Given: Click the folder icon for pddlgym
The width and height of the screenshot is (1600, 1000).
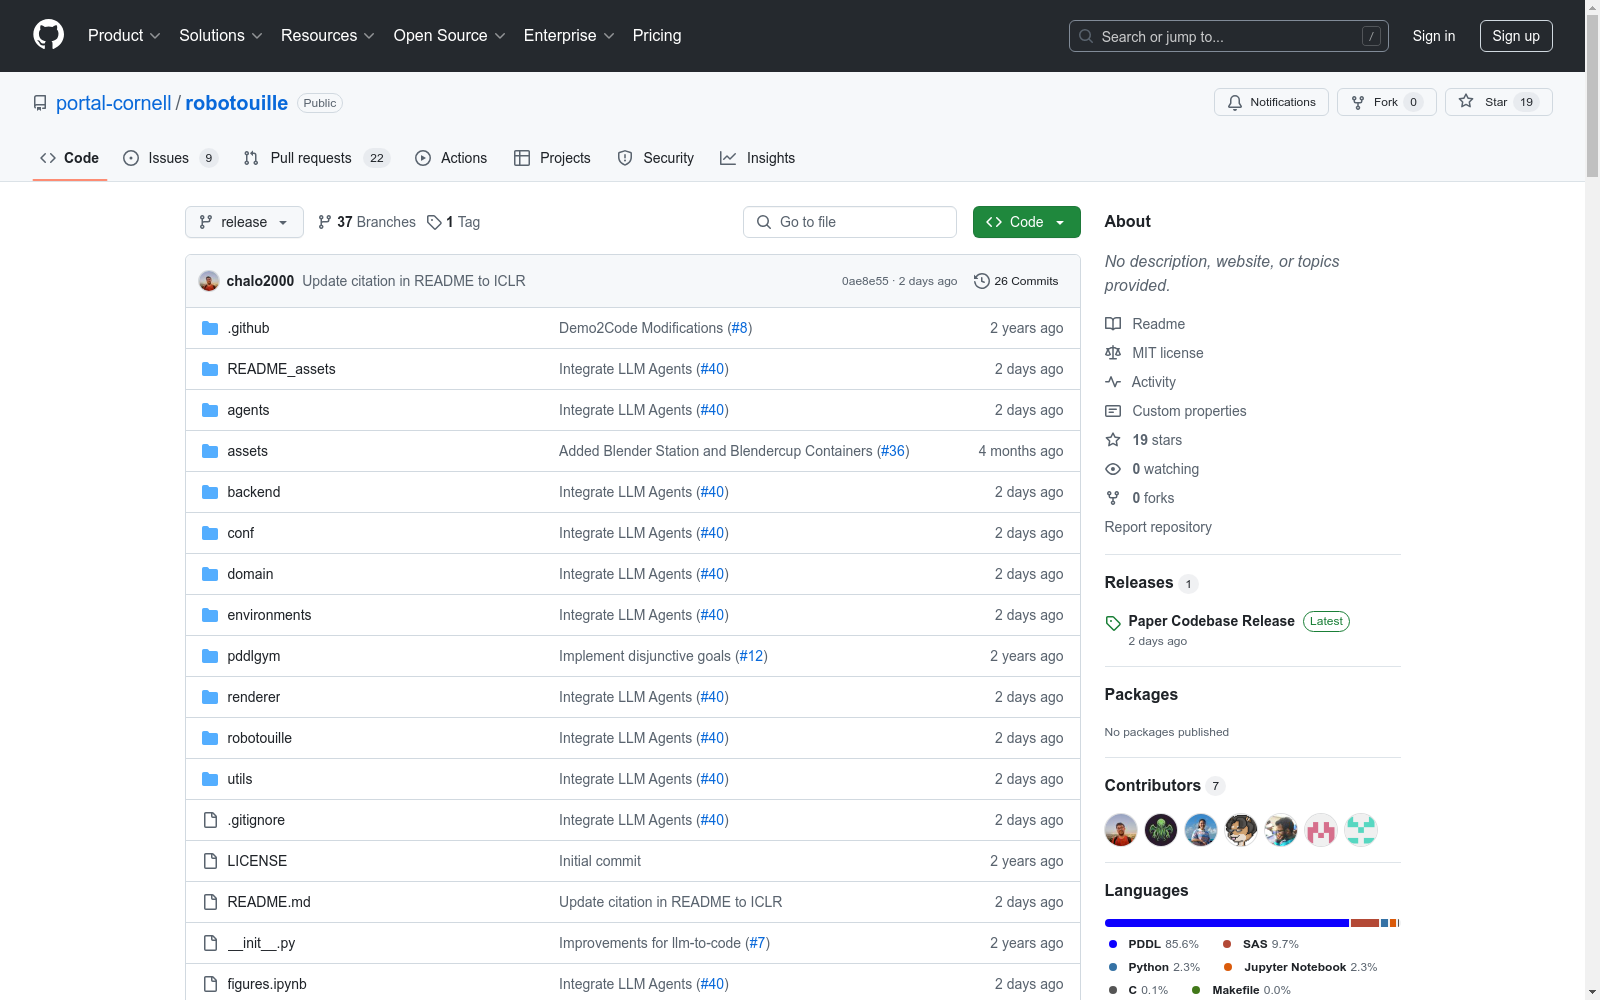Looking at the screenshot, I should 210,656.
